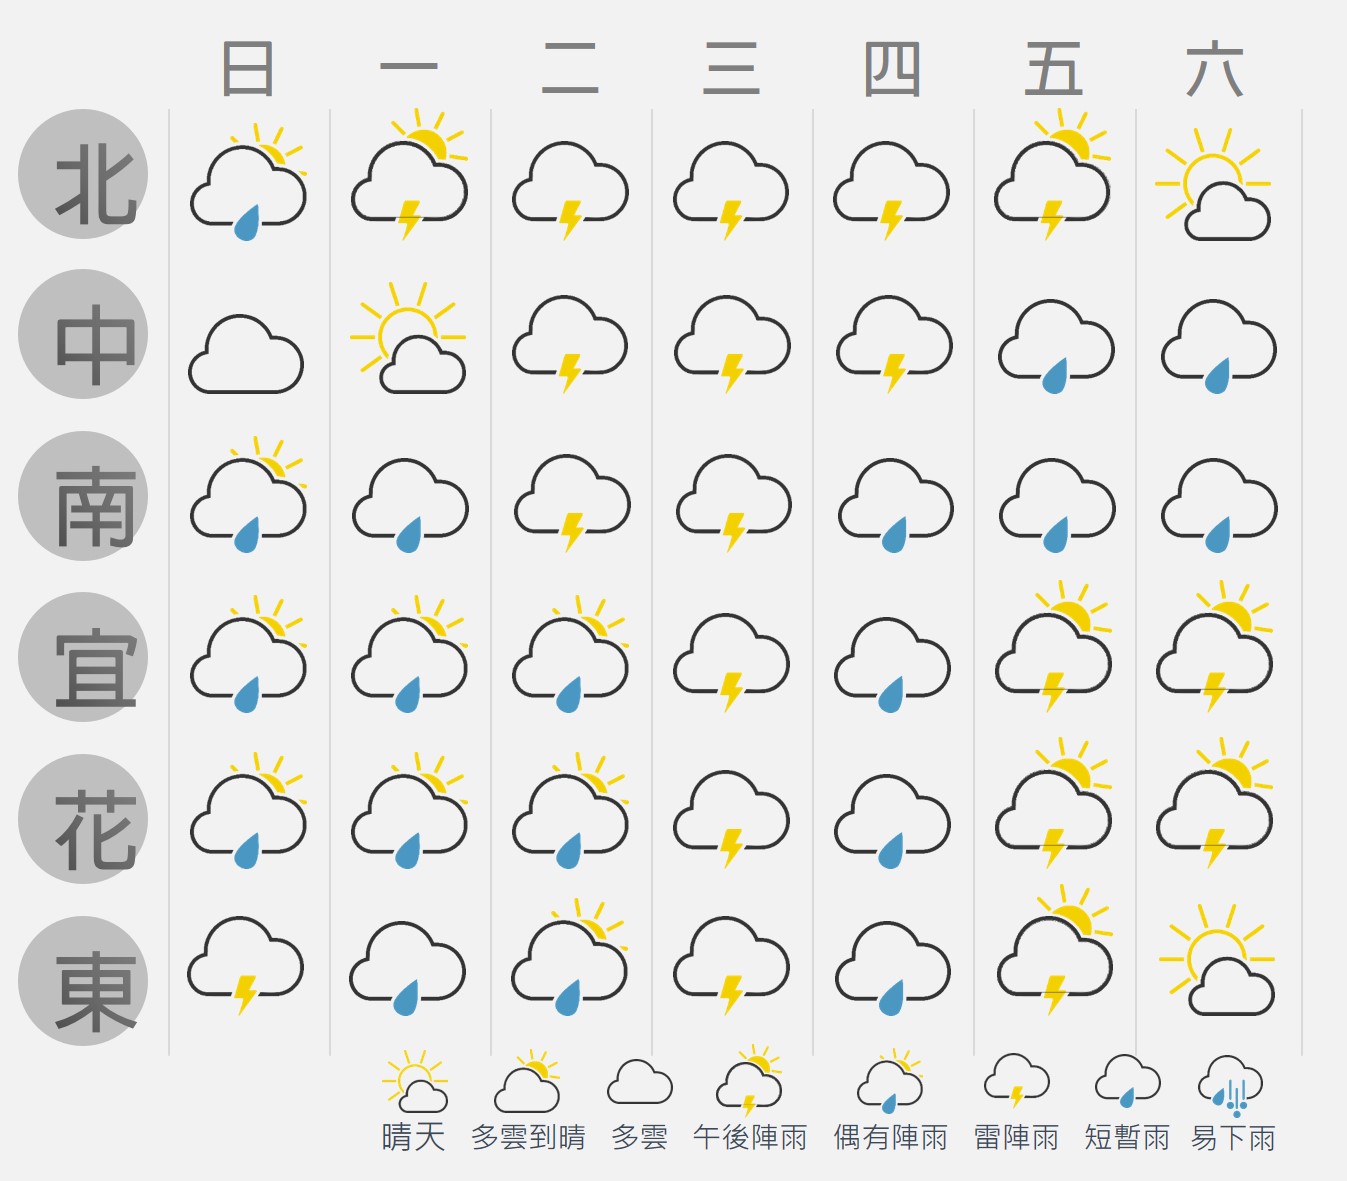Click the 北 row thunderstorm icon under 二

coord(570,190)
